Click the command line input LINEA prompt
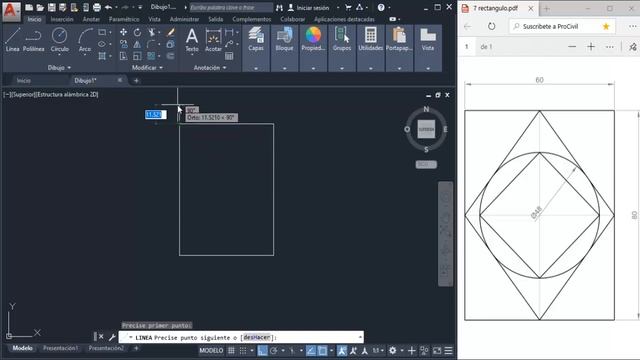 [x=241, y=338]
